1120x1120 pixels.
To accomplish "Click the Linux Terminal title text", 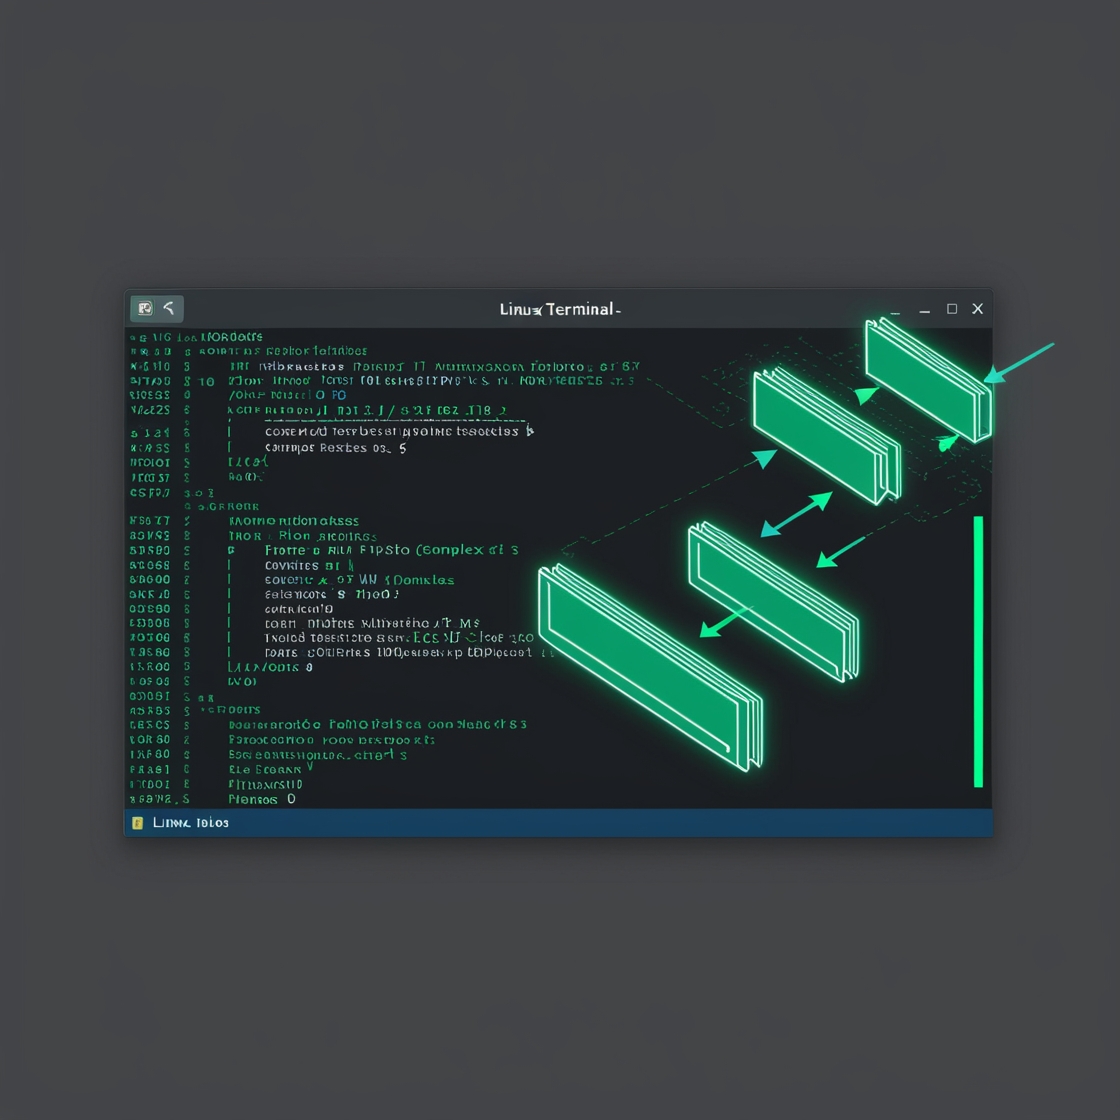I will click(560, 309).
